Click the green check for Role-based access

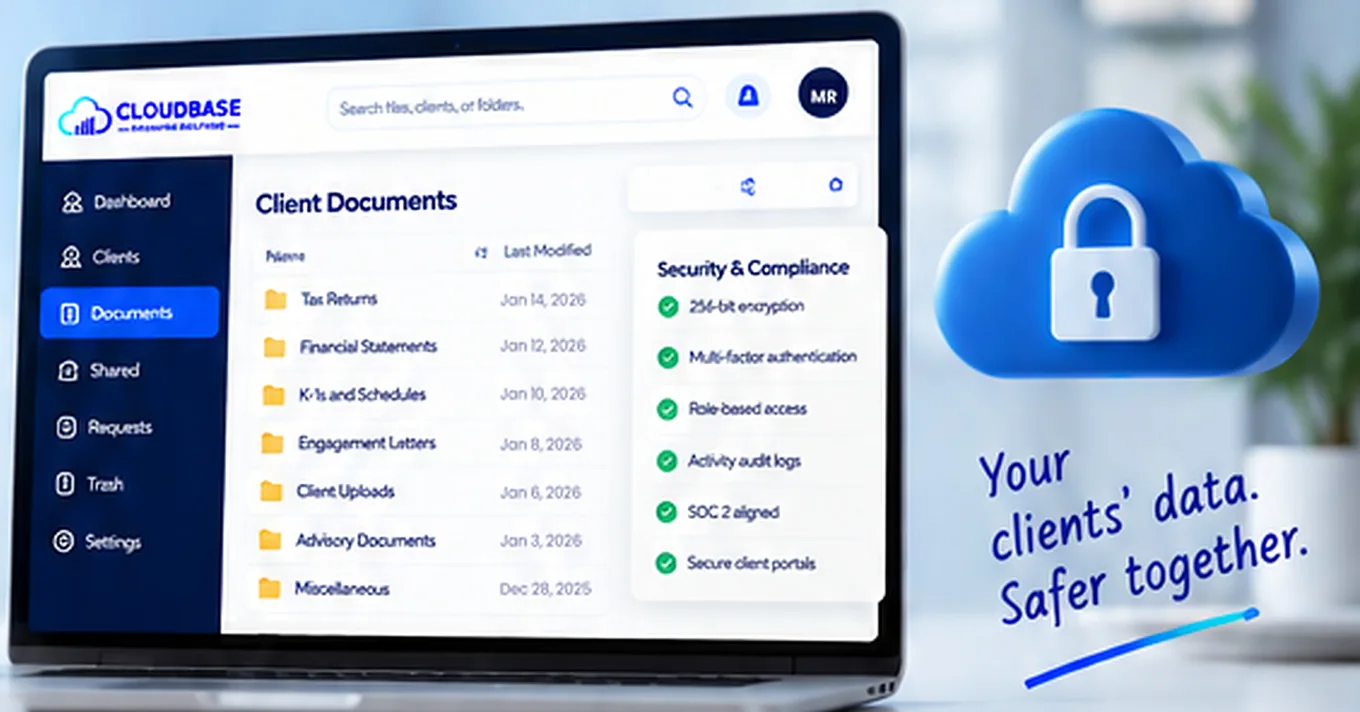[667, 409]
